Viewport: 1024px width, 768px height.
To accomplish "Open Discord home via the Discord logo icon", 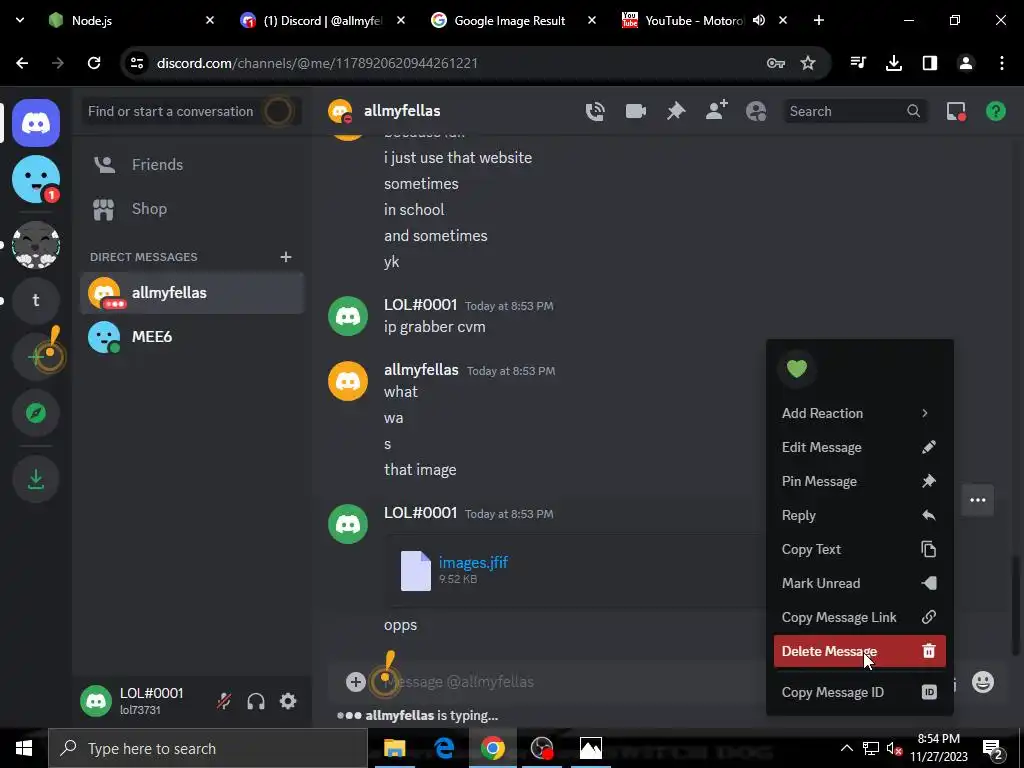I will click(36, 123).
